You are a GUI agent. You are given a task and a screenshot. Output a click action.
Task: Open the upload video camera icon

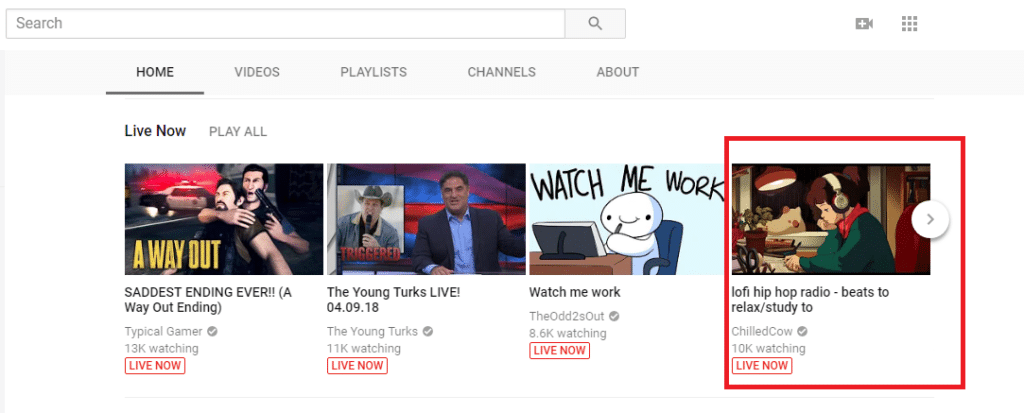(x=864, y=24)
